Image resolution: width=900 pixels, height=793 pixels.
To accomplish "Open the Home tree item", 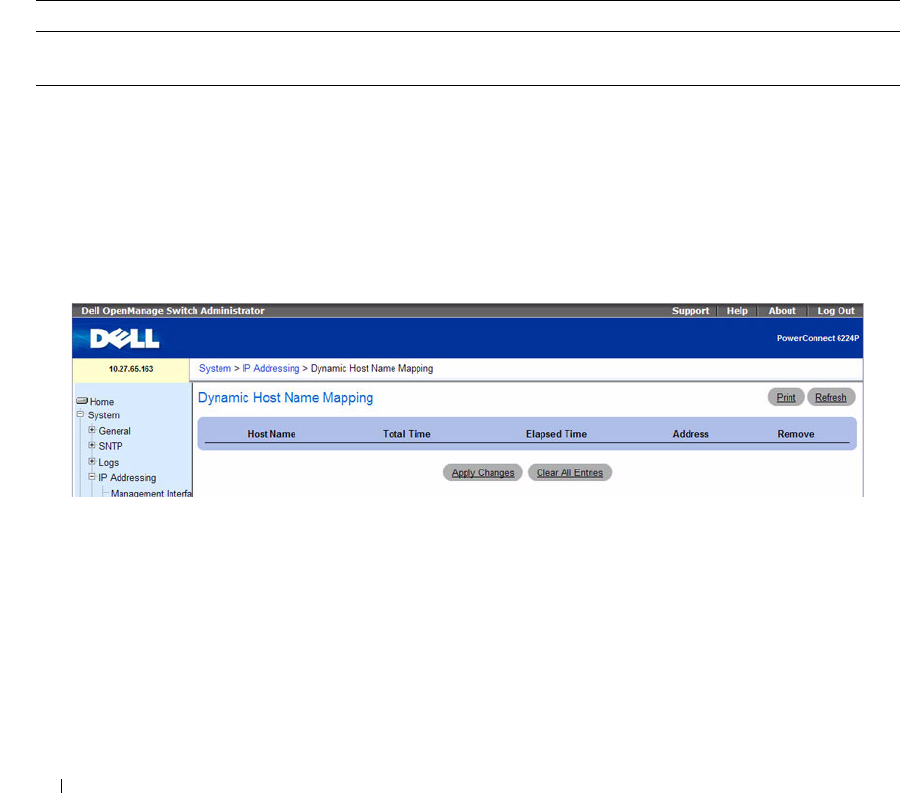I will click(102, 402).
